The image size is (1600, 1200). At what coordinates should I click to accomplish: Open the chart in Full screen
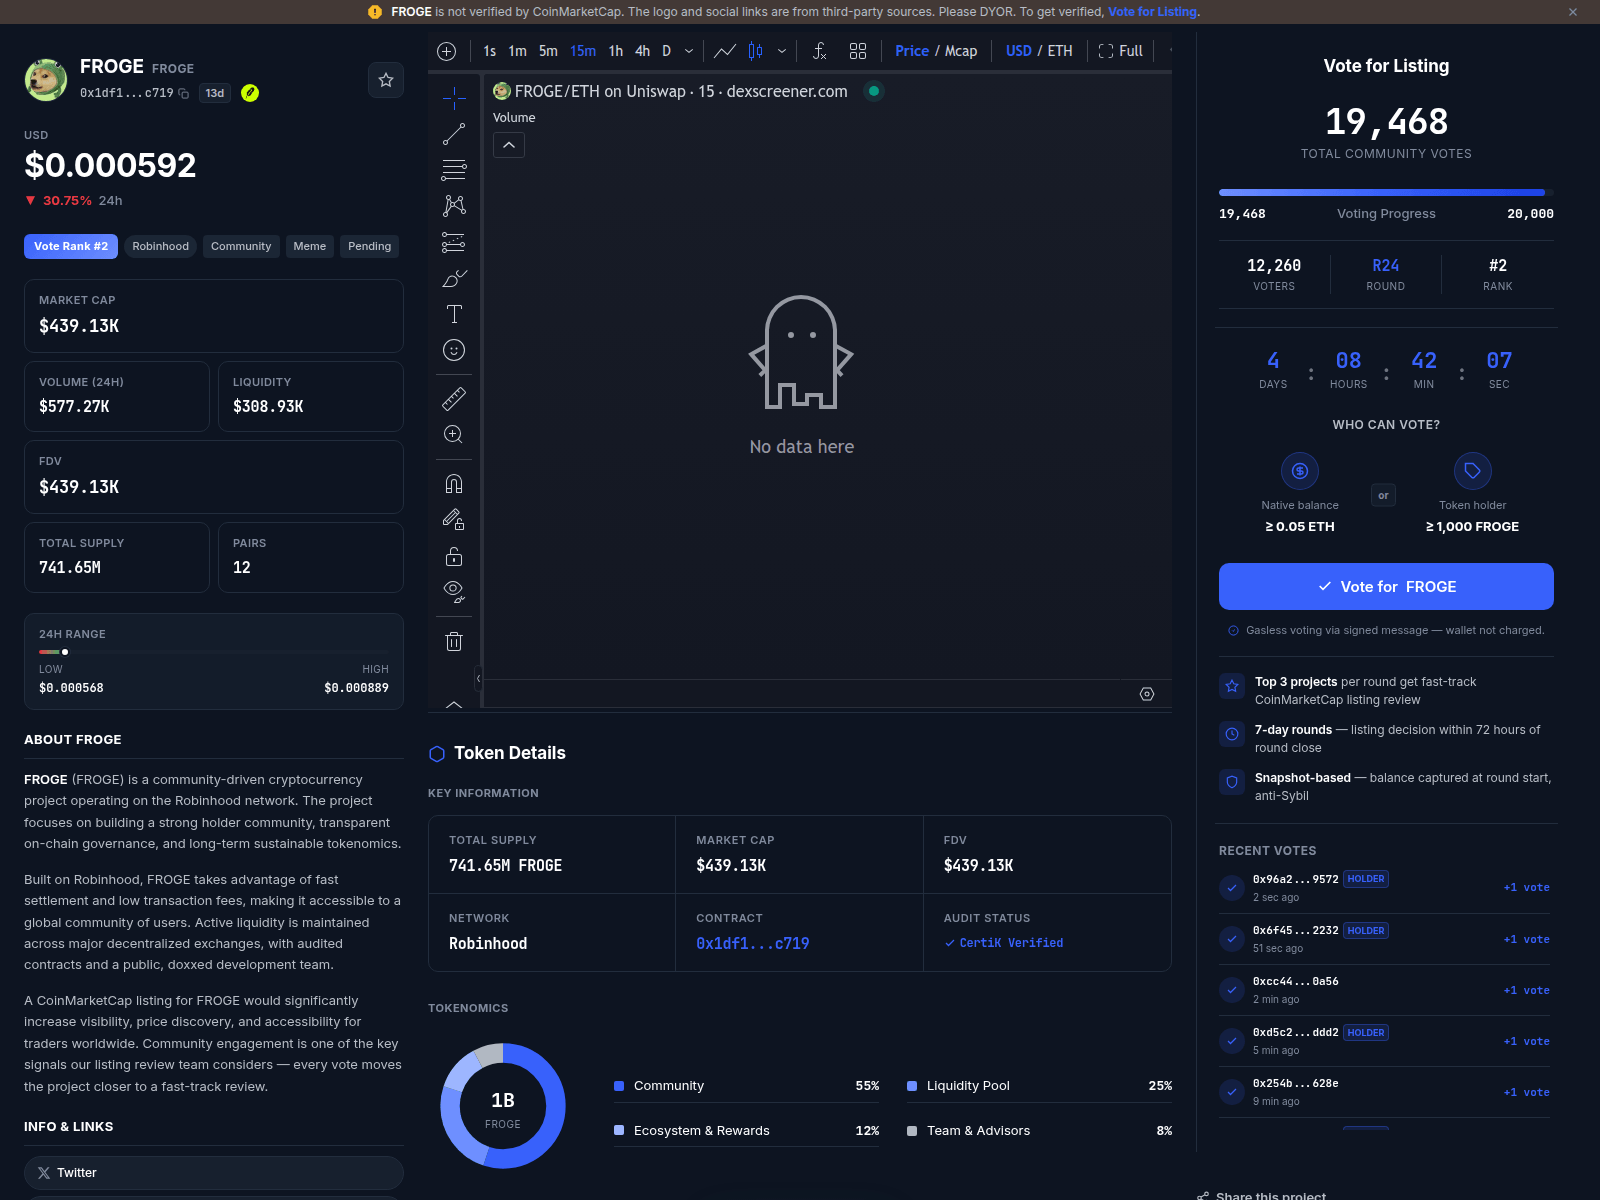(x=1120, y=51)
